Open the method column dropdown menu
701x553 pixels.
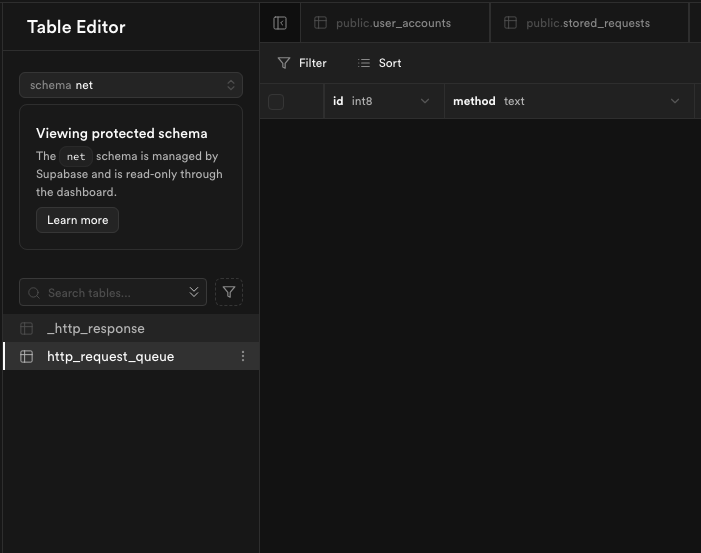pos(675,101)
